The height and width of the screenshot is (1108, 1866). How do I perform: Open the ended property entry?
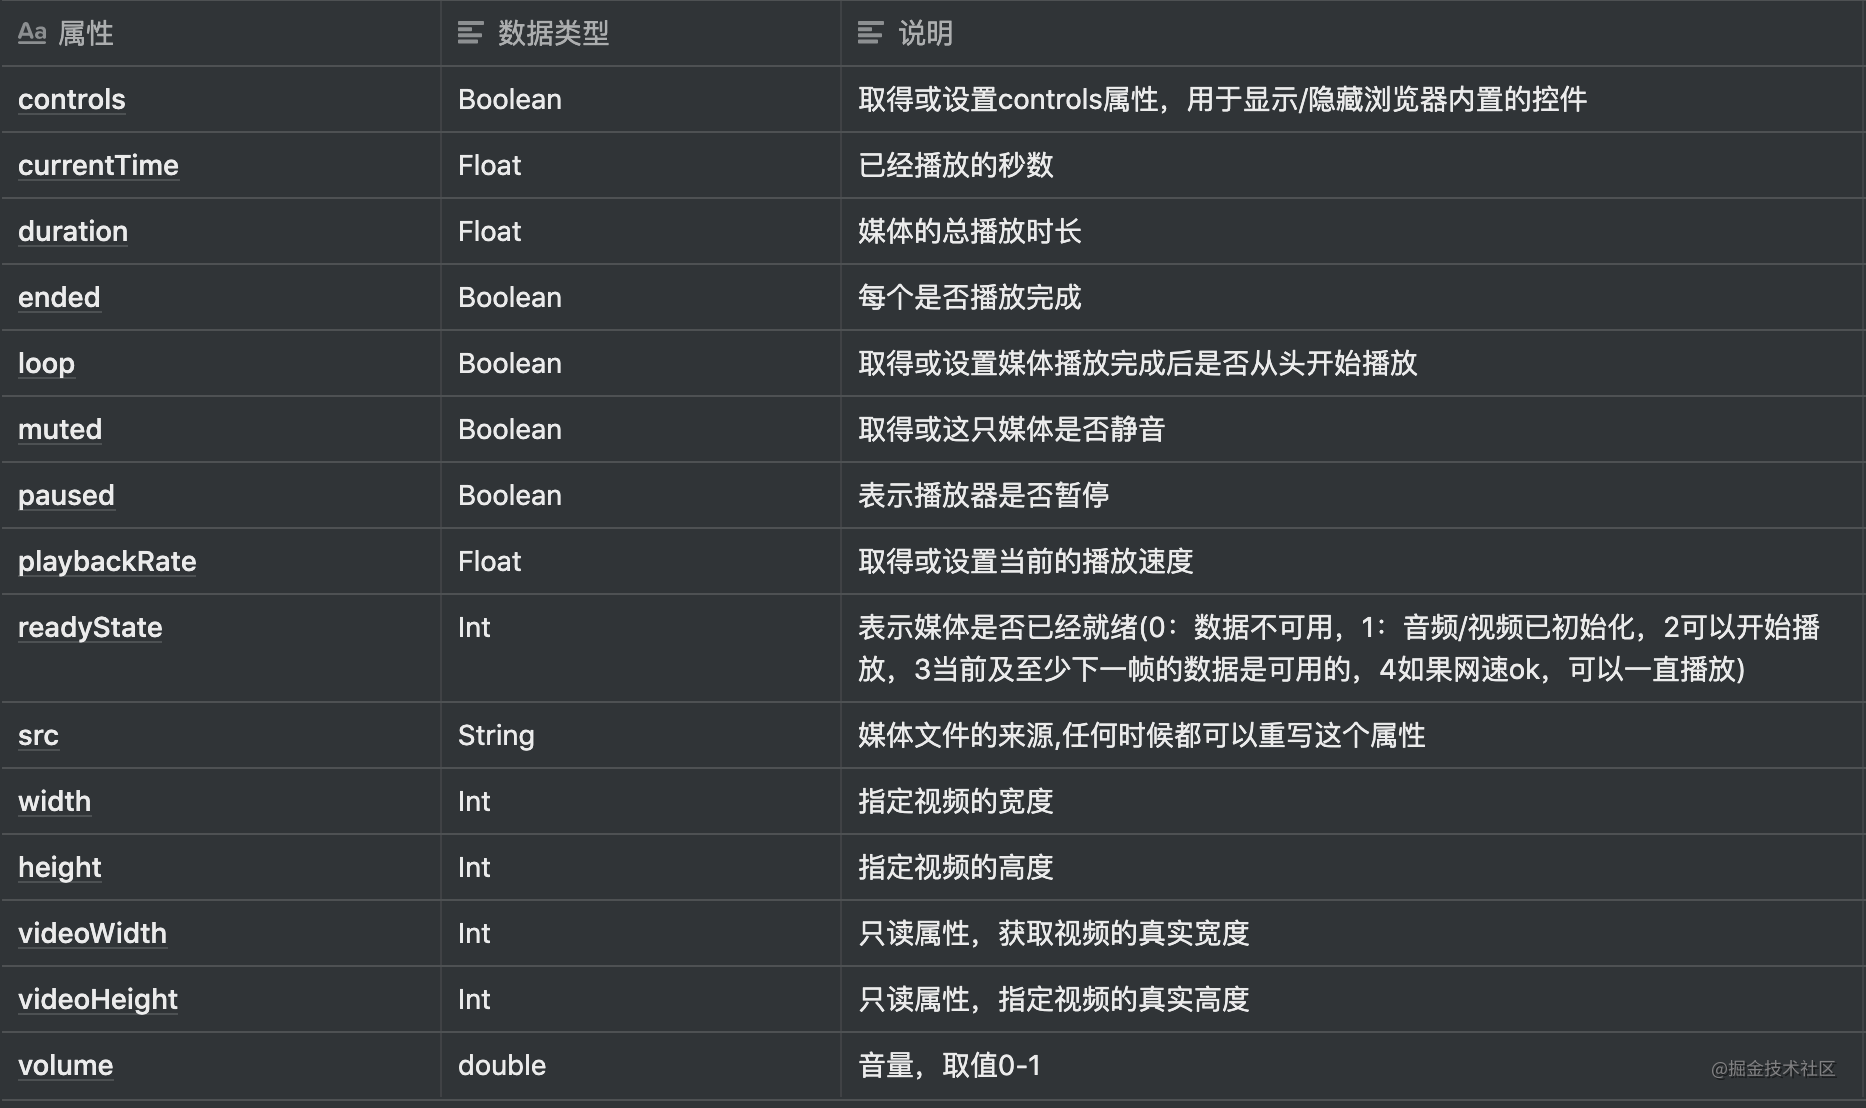click(x=59, y=297)
